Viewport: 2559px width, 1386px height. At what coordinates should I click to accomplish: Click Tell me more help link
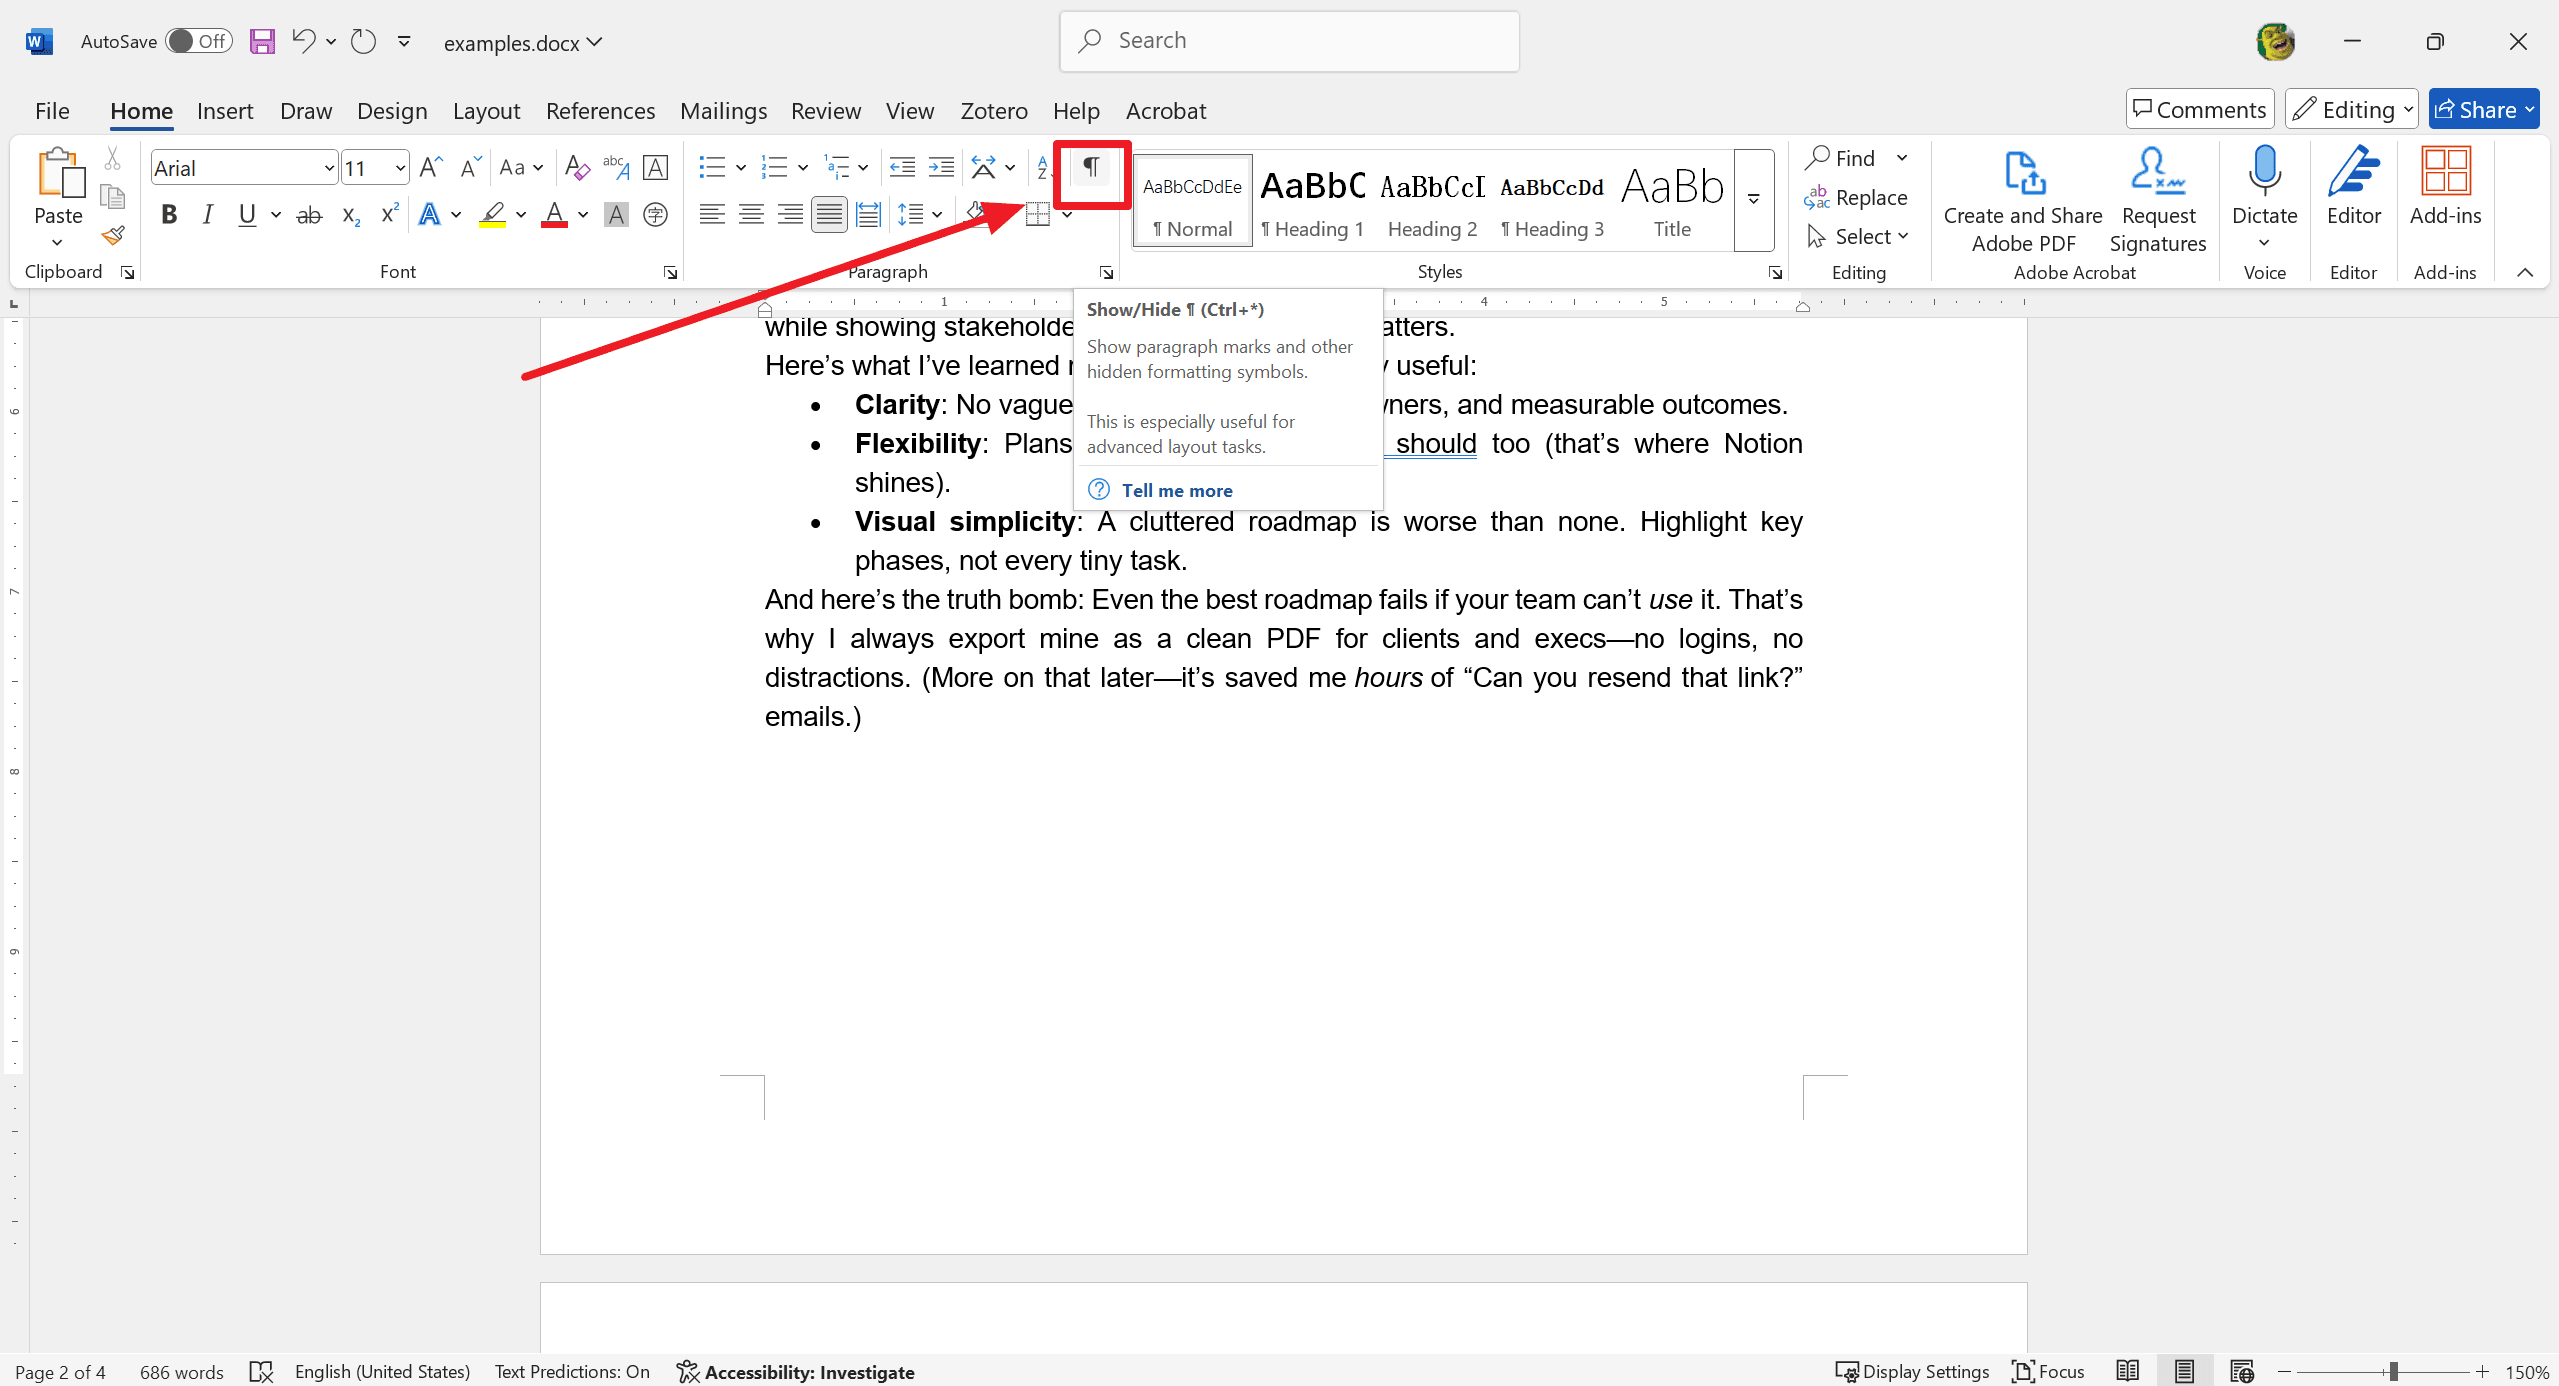pos(1179,490)
